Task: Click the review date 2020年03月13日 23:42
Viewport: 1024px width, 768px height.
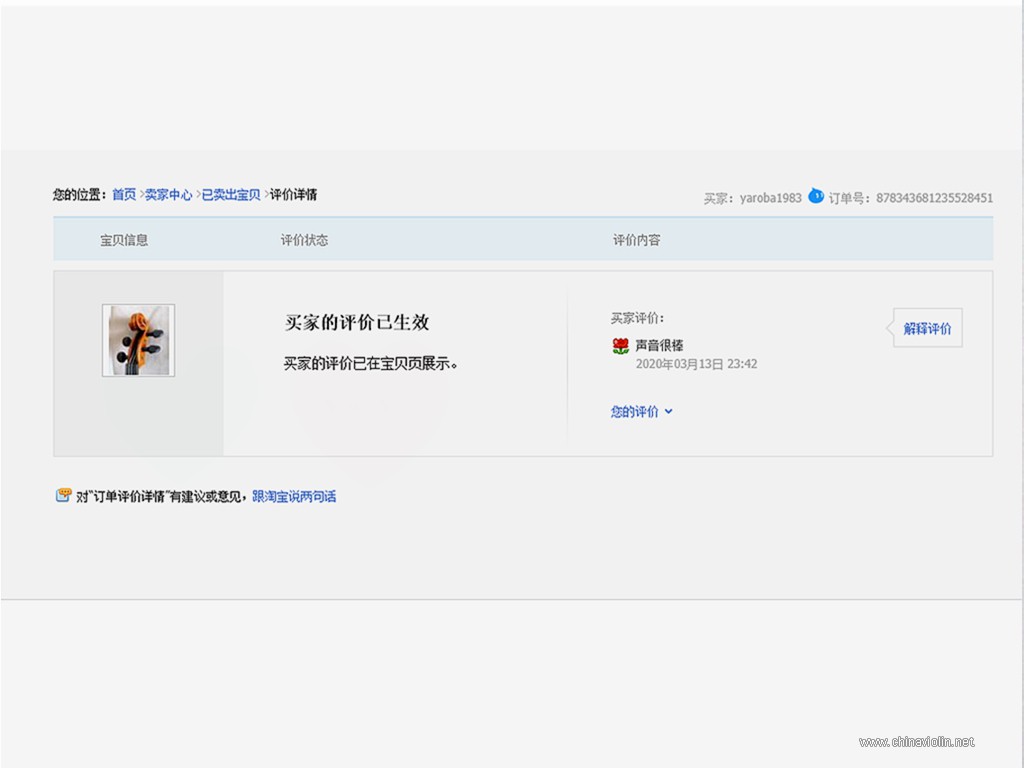Action: coord(696,364)
